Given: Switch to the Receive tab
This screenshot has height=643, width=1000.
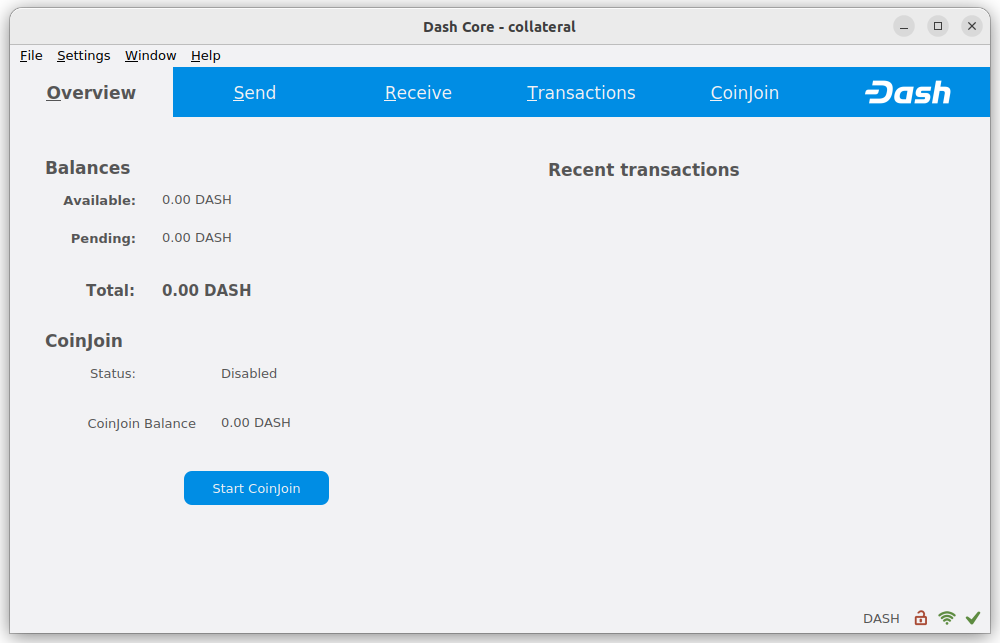Looking at the screenshot, I should tap(418, 92).
